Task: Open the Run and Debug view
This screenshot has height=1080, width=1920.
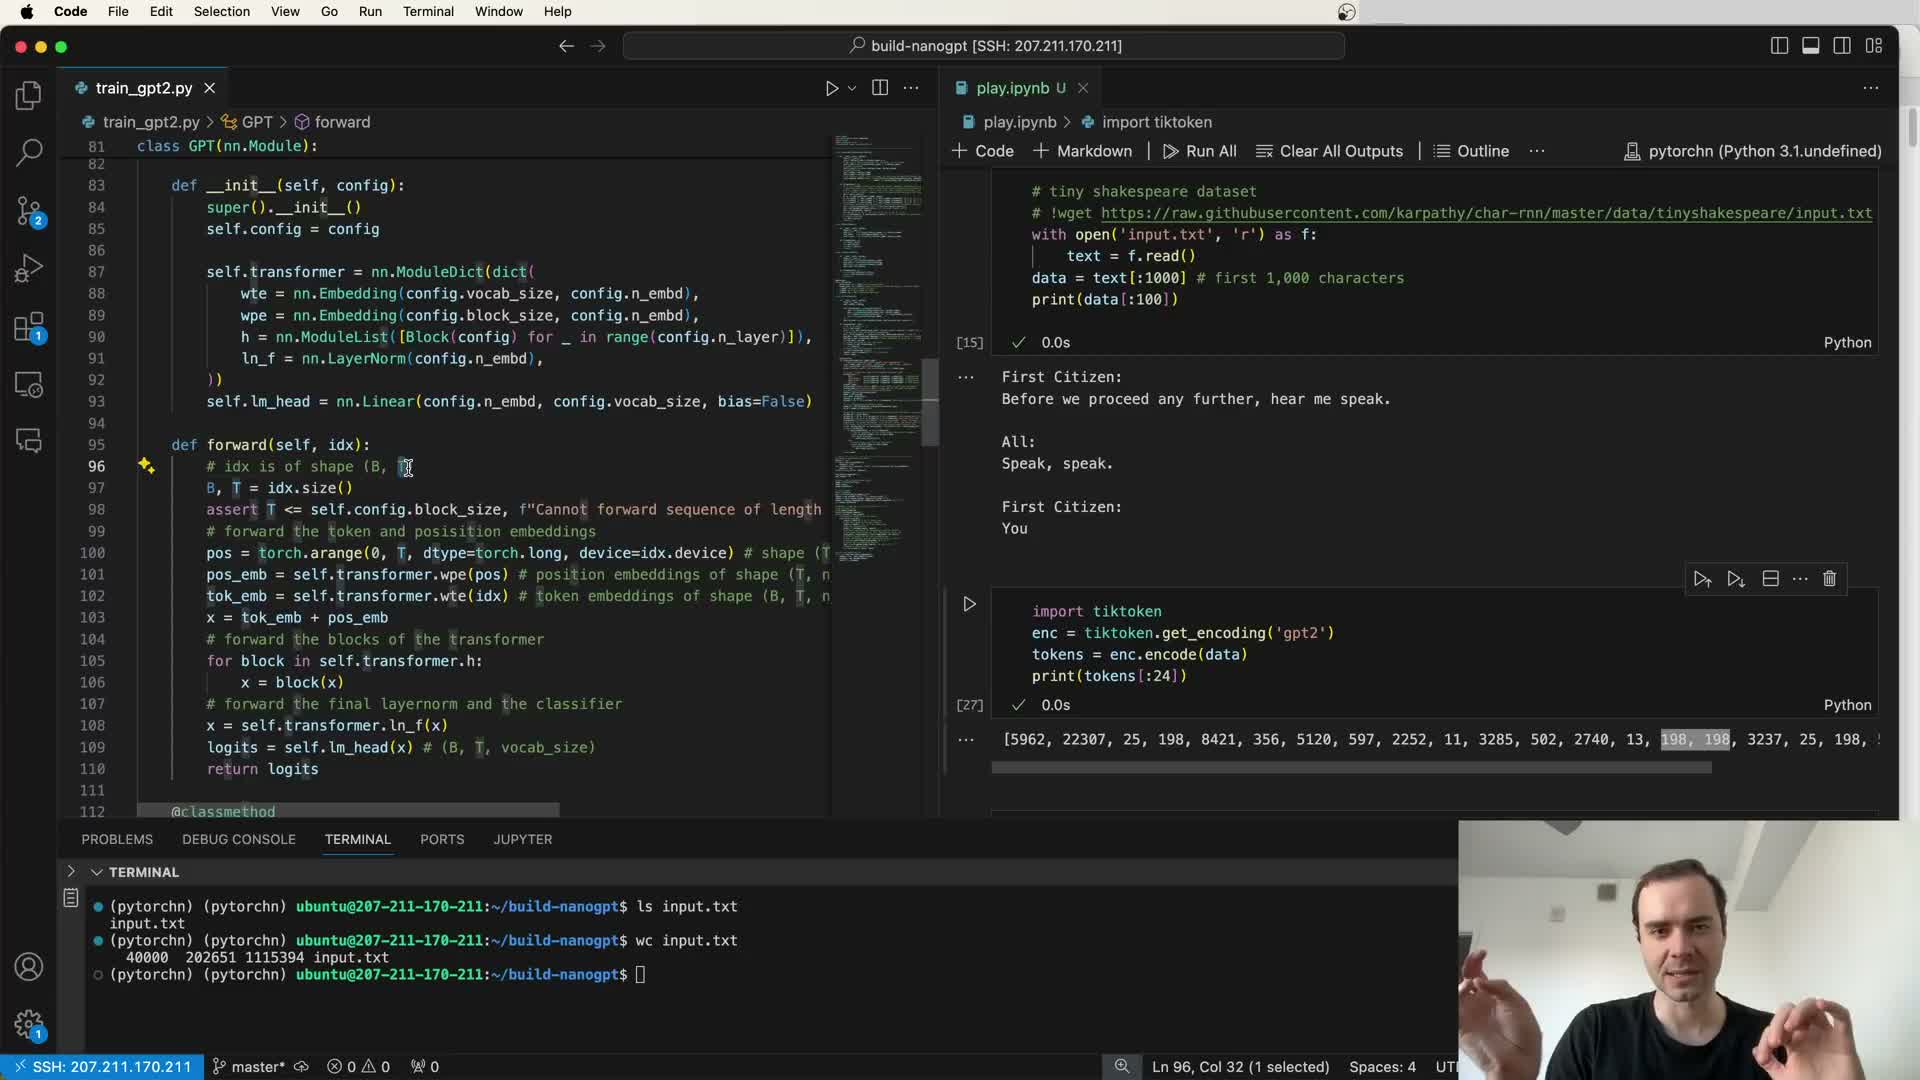Action: (29, 268)
